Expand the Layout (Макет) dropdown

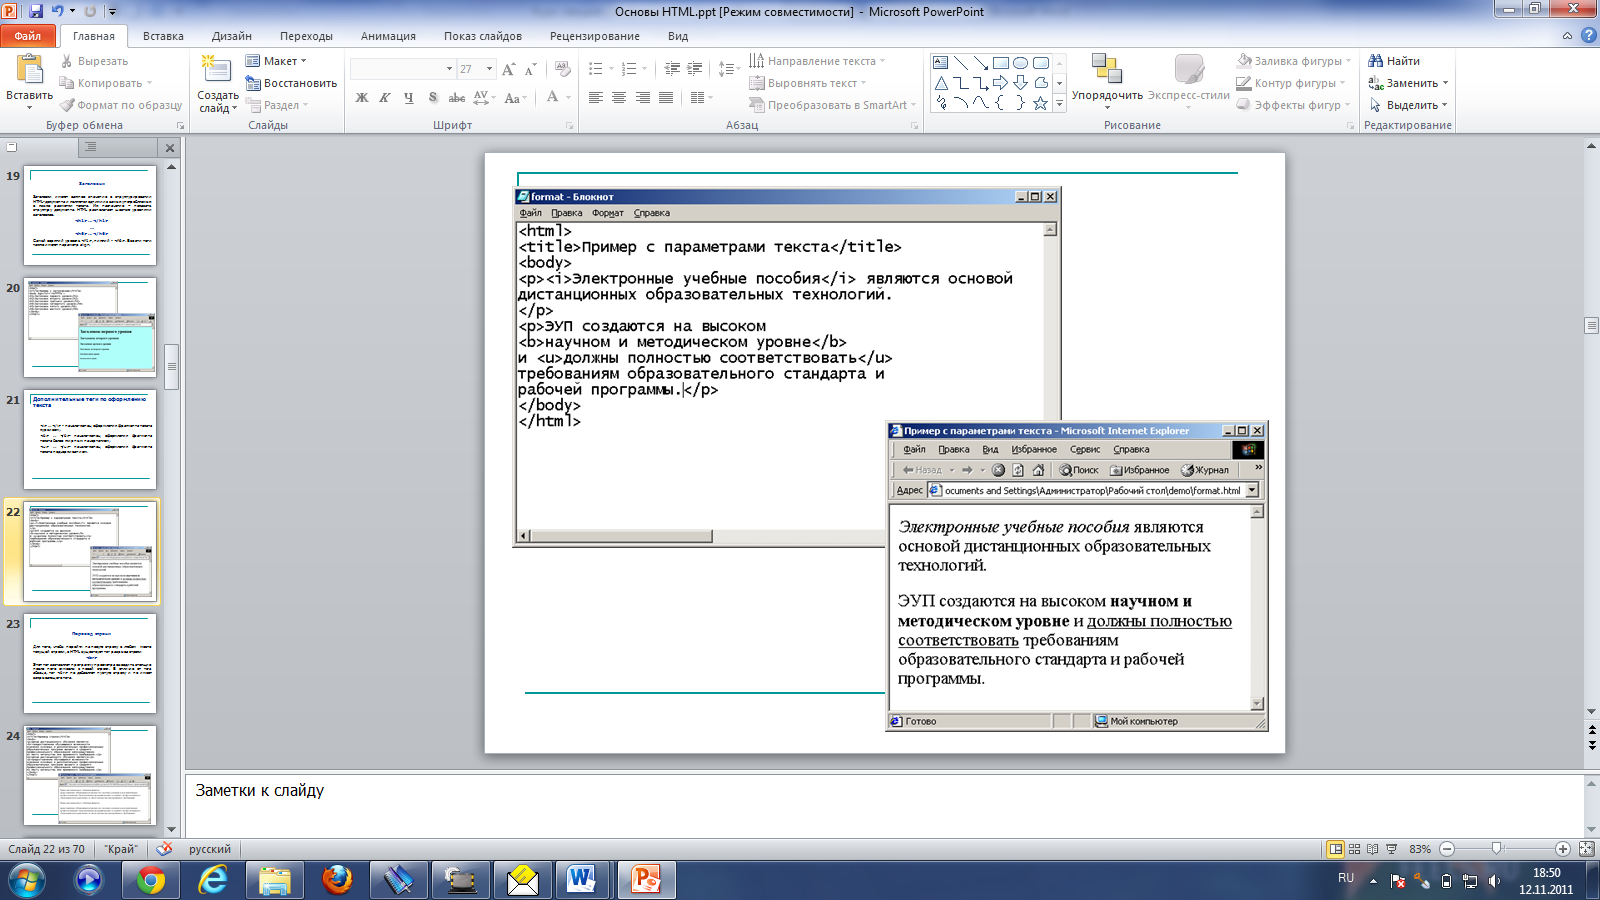click(276, 61)
